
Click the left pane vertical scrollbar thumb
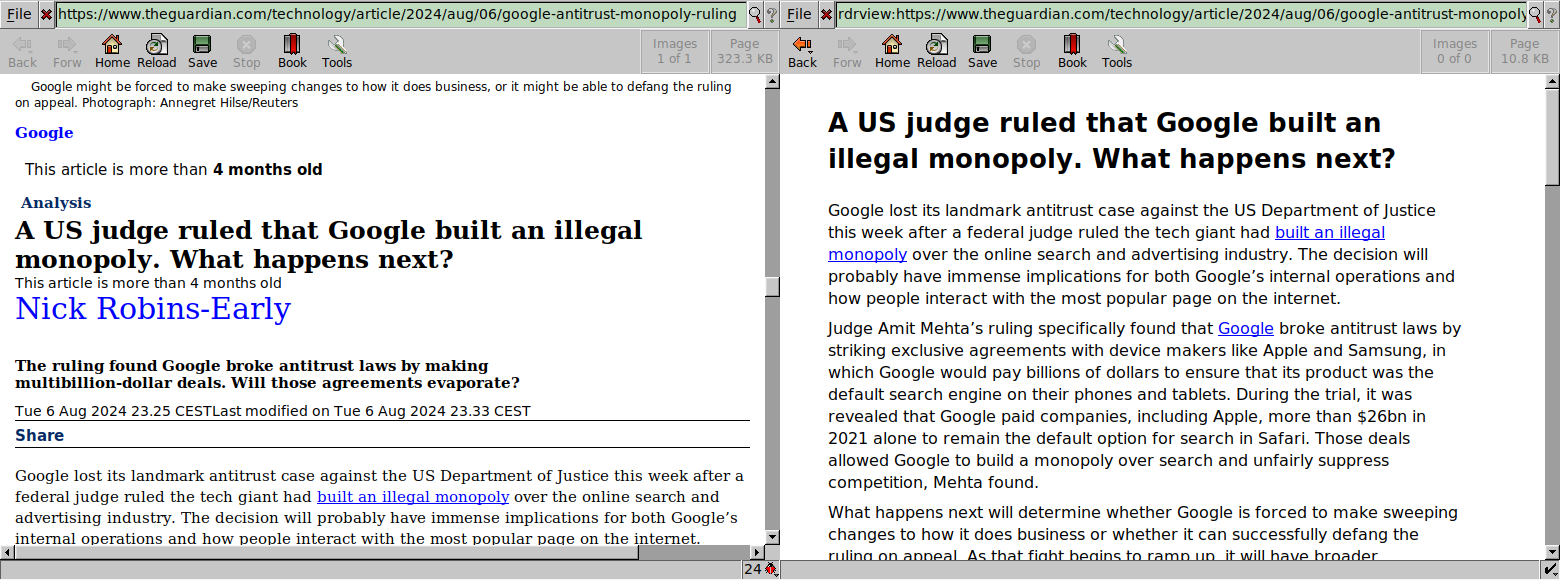[772, 287]
